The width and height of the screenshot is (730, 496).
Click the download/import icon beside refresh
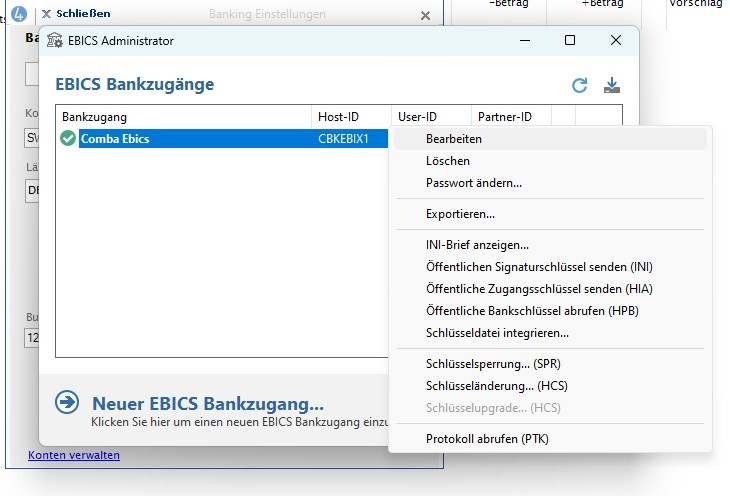(612, 85)
